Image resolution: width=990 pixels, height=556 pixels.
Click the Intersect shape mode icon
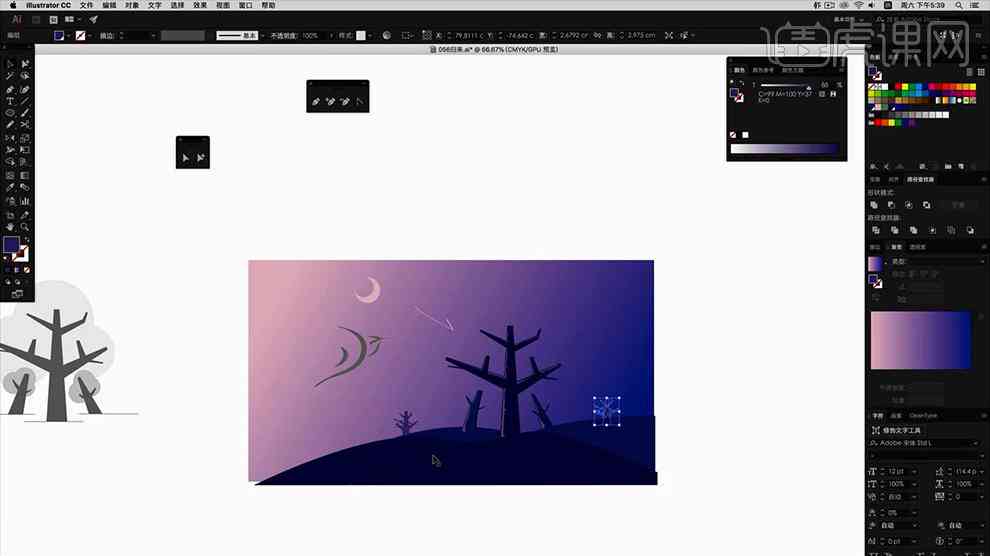point(909,205)
